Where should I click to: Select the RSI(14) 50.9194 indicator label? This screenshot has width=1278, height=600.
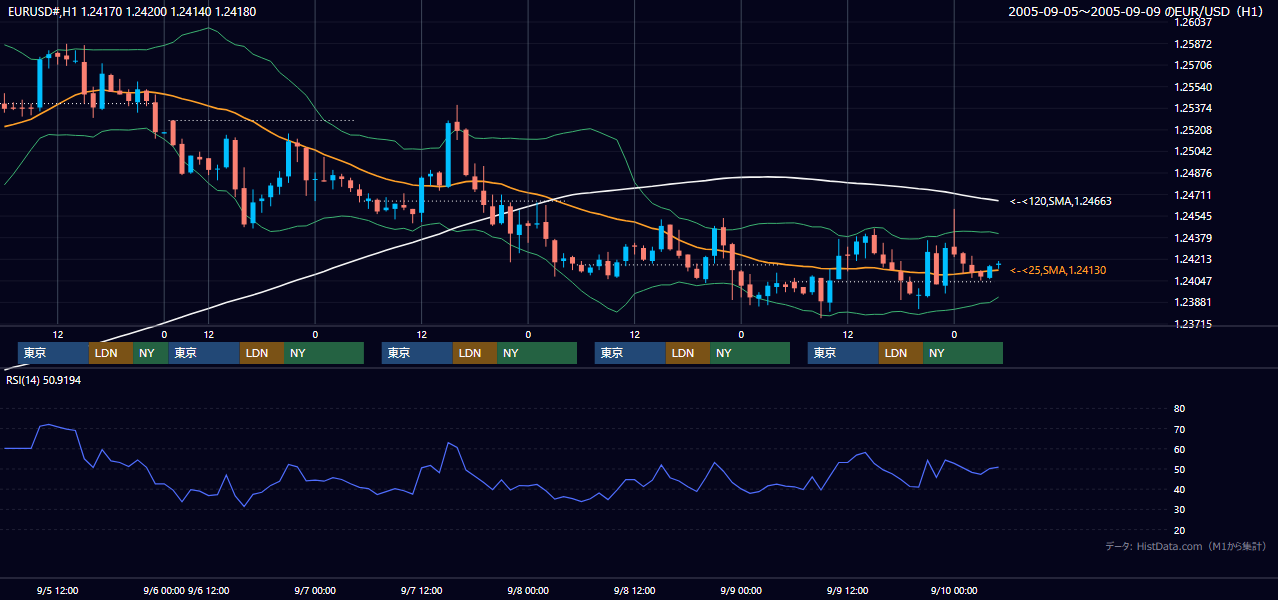(45, 380)
